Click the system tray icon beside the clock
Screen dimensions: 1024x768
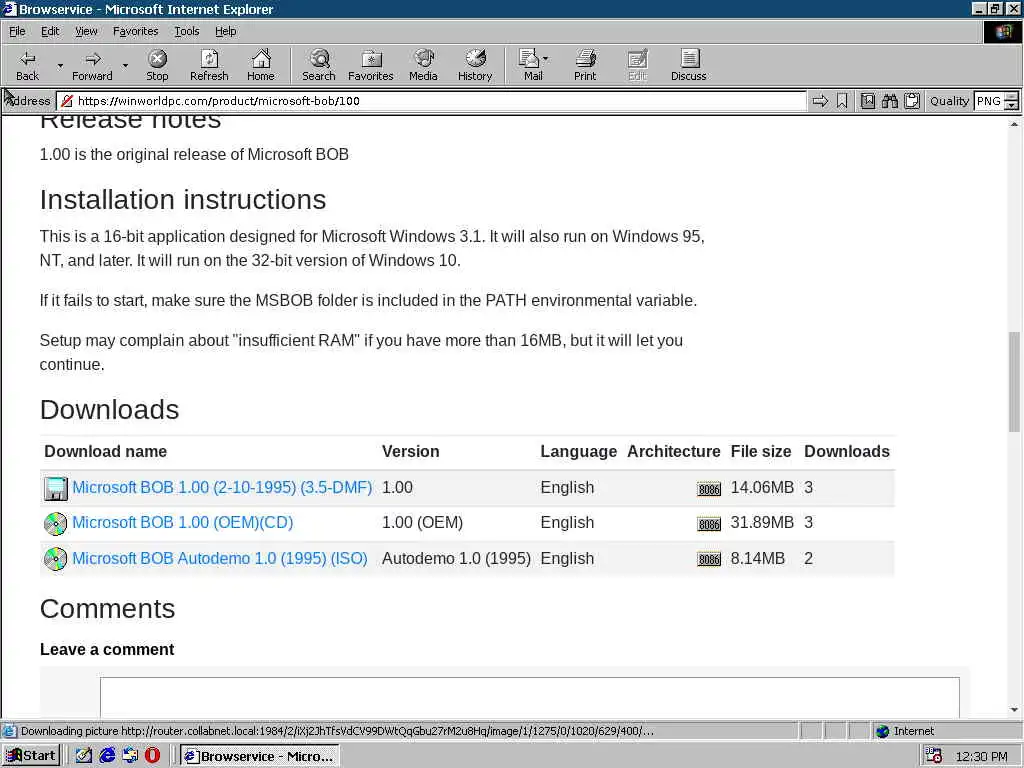934,756
